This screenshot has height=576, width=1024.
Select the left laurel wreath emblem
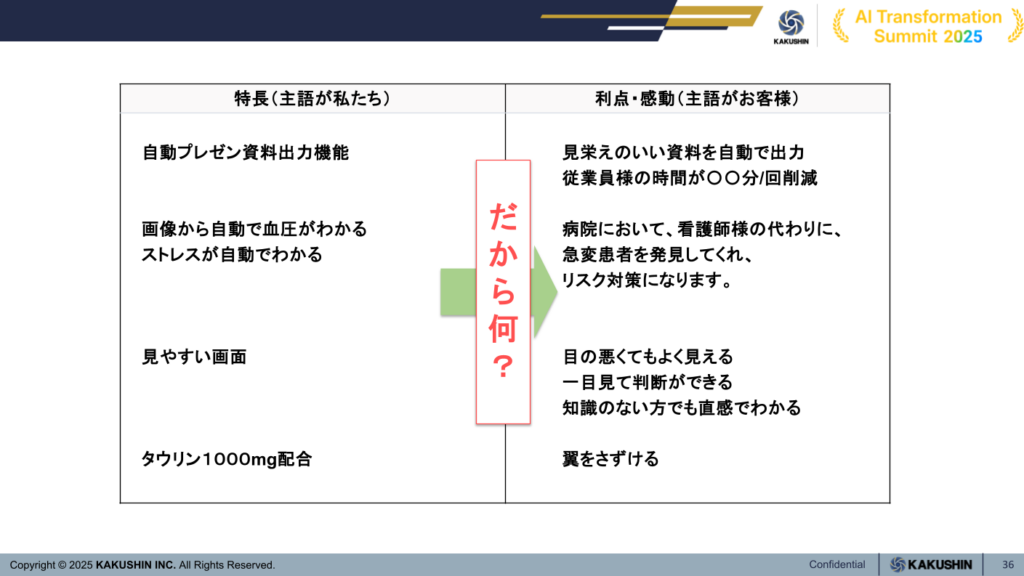(x=840, y=27)
